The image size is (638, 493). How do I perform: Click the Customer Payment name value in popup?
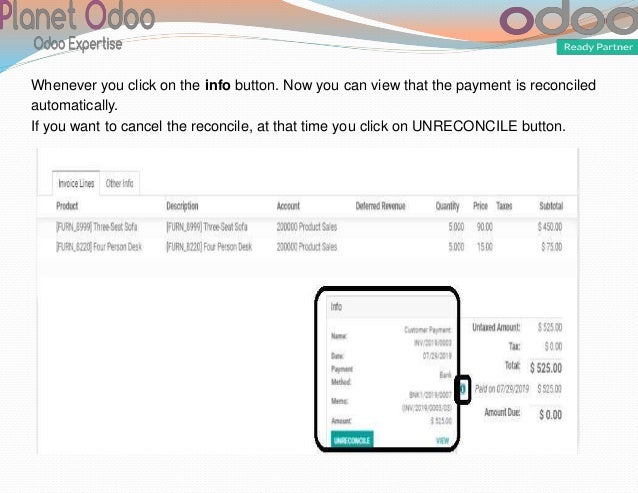pos(428,336)
